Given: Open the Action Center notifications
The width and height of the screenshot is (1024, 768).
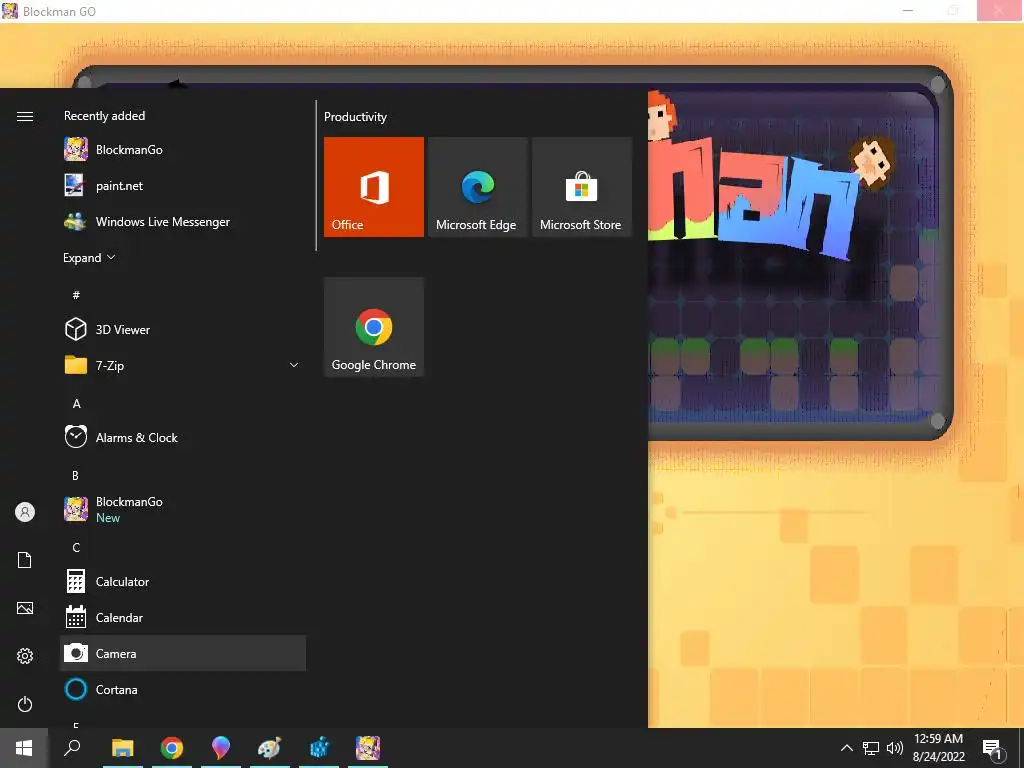Looking at the screenshot, I should 993,748.
